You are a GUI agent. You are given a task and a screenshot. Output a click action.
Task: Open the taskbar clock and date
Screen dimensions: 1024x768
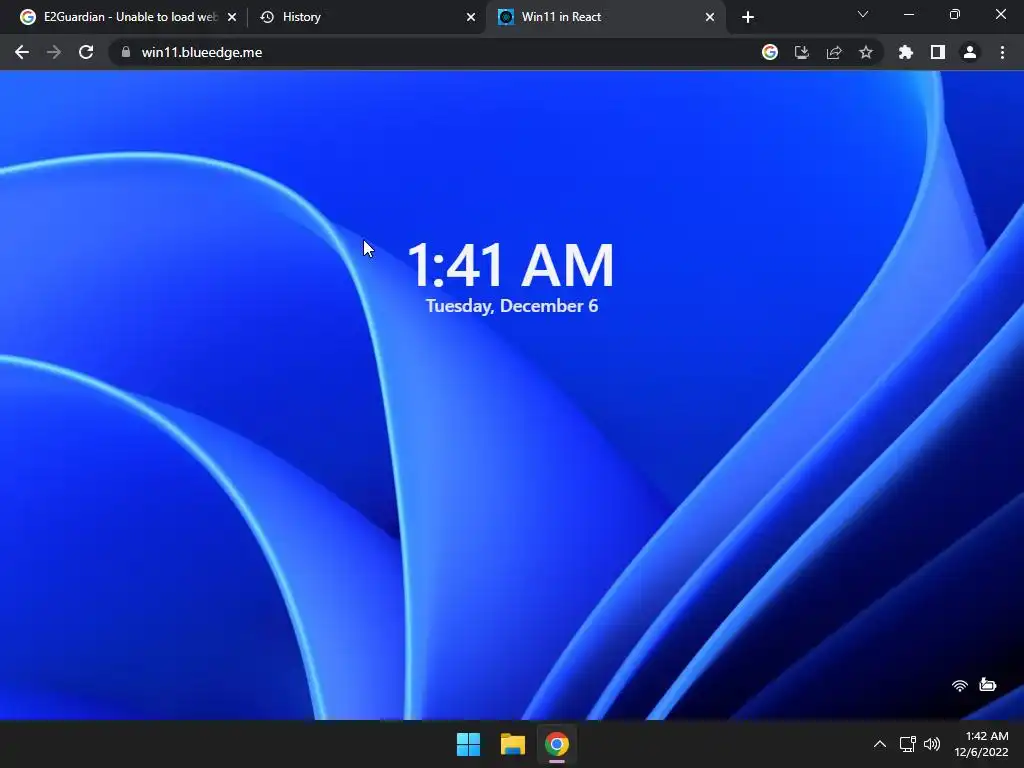click(982, 744)
